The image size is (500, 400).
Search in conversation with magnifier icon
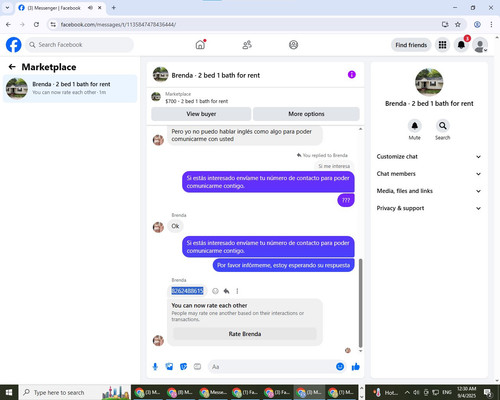pyautogui.click(x=442, y=126)
